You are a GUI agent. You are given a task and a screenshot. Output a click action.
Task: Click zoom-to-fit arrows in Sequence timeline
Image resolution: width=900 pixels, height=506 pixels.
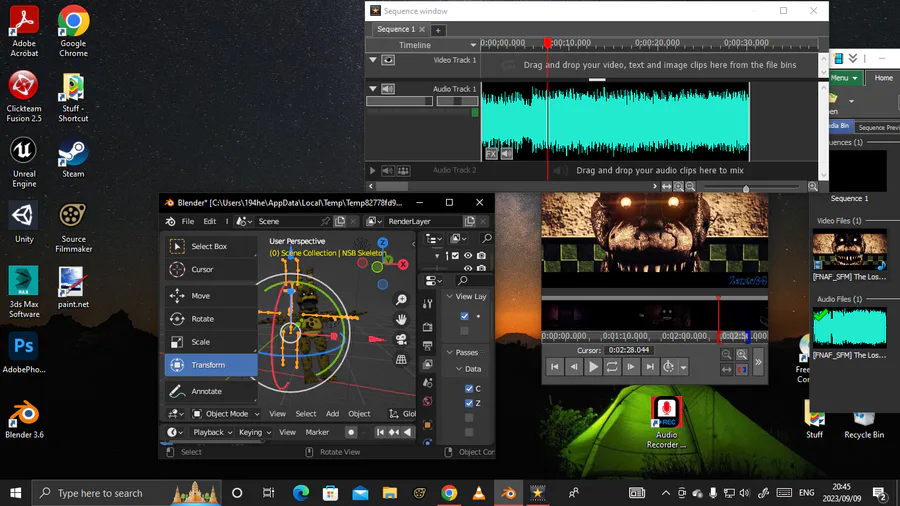tap(666, 186)
